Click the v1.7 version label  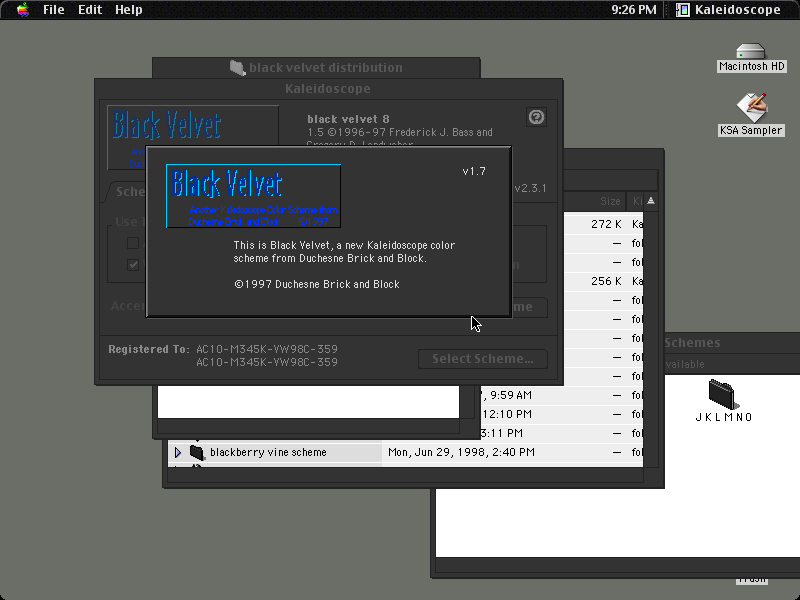pos(474,171)
